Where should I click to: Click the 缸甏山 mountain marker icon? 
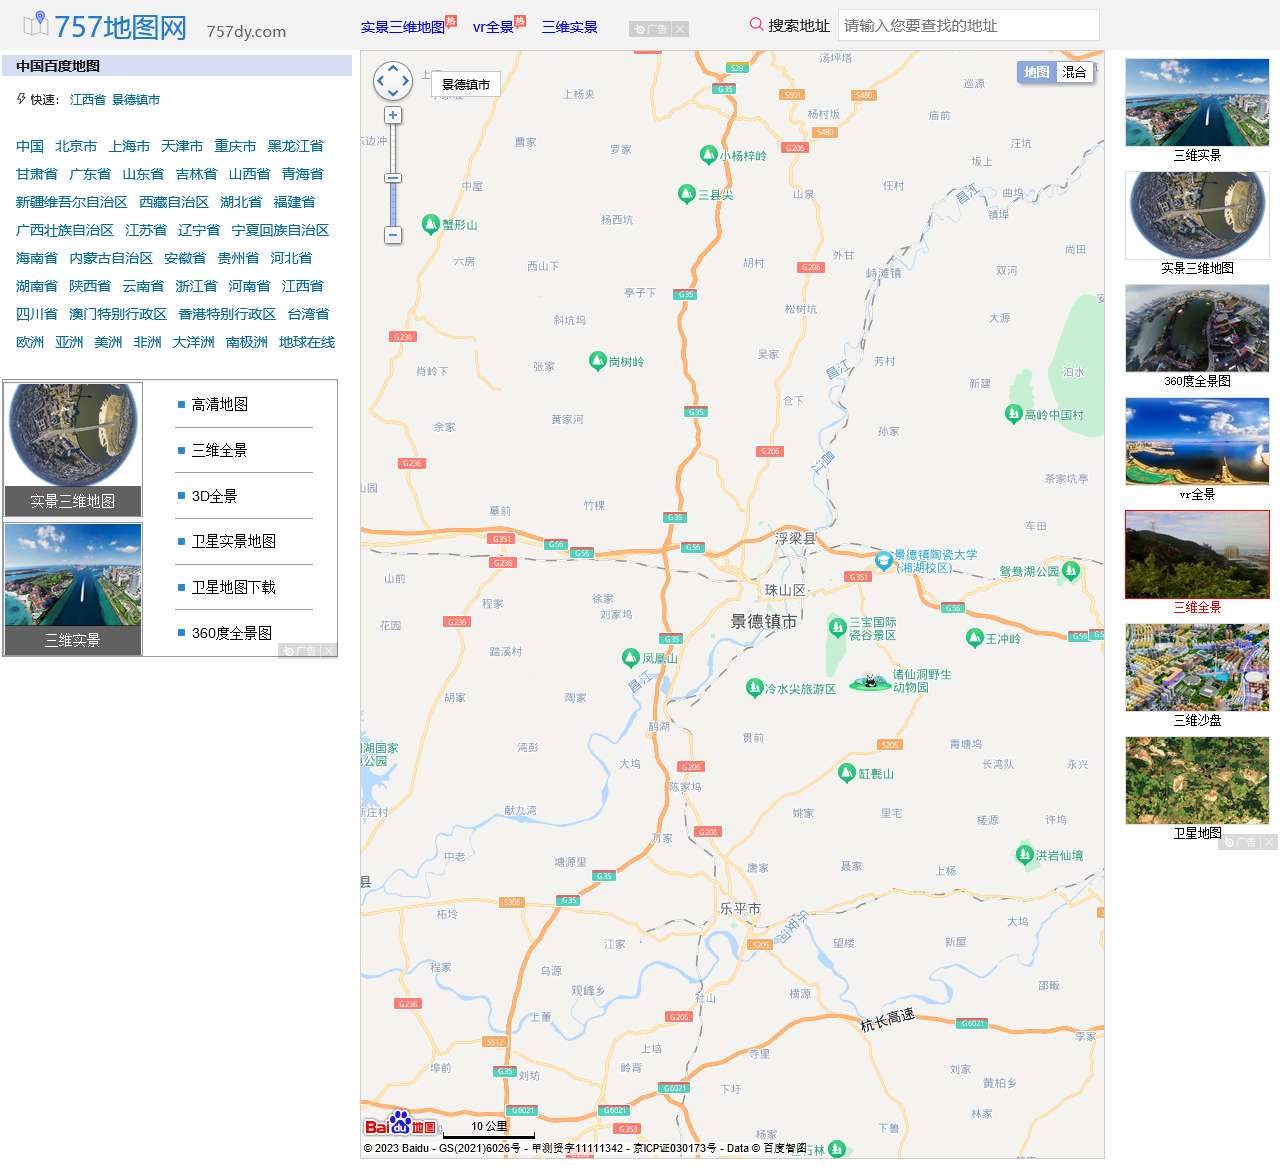pyautogui.click(x=847, y=772)
